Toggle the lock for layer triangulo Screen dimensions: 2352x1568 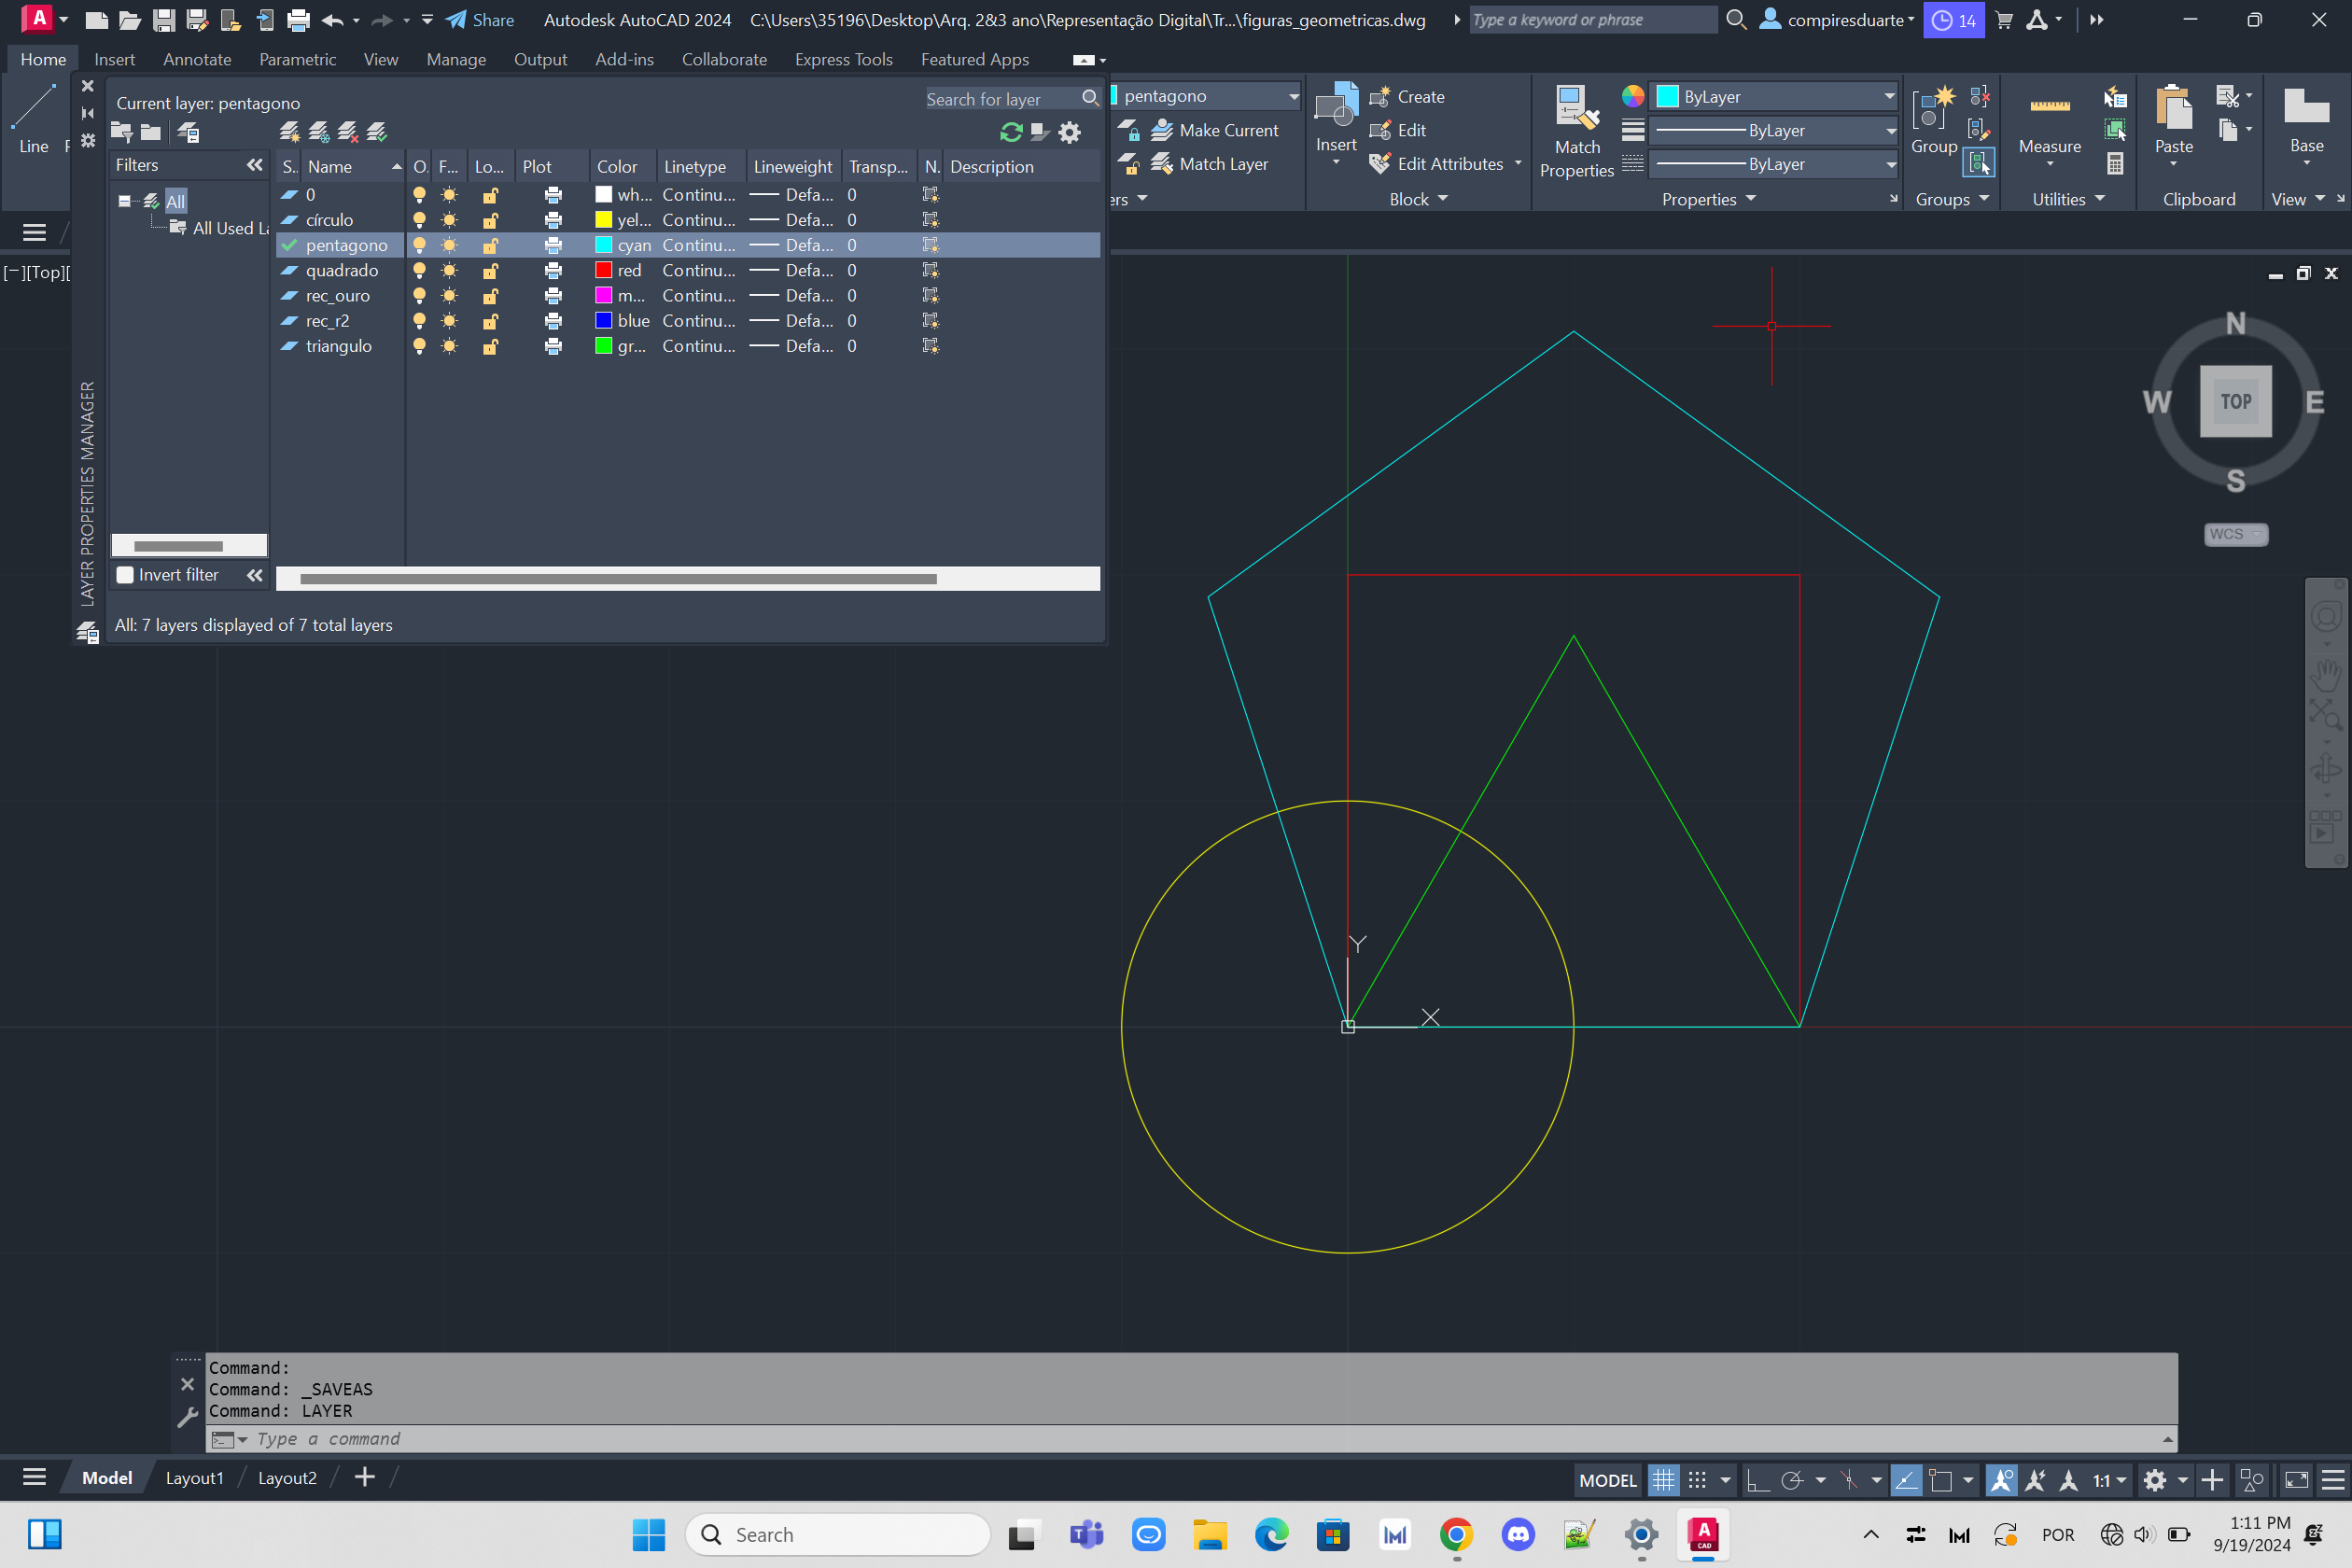pyautogui.click(x=490, y=346)
